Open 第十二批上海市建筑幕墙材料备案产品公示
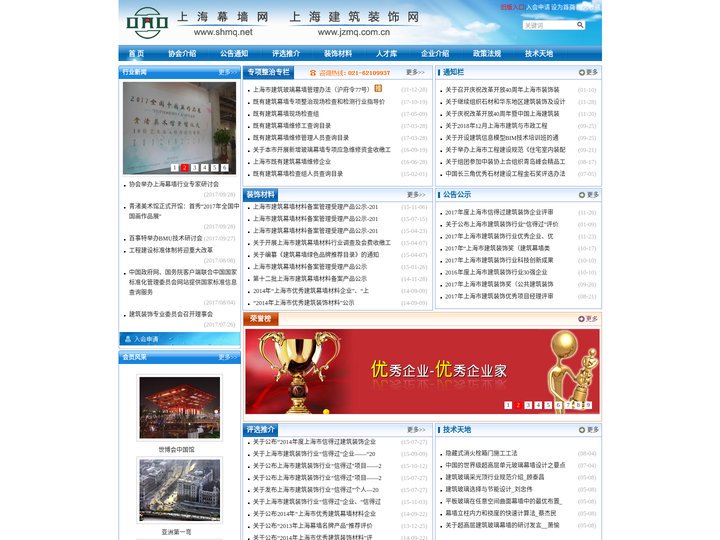The height and width of the screenshot is (540, 720). coord(309,279)
